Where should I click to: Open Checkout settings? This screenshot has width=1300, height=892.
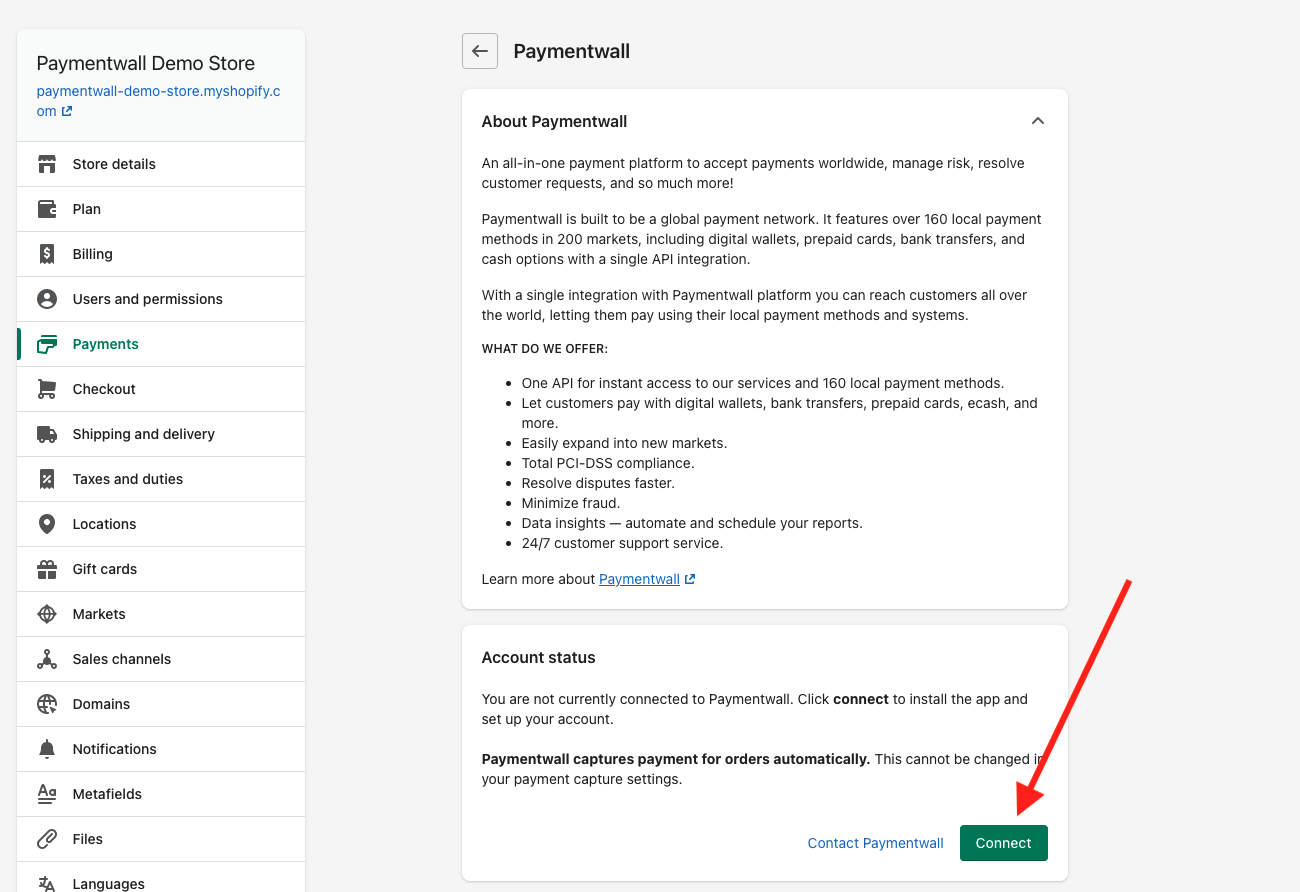[161, 389]
